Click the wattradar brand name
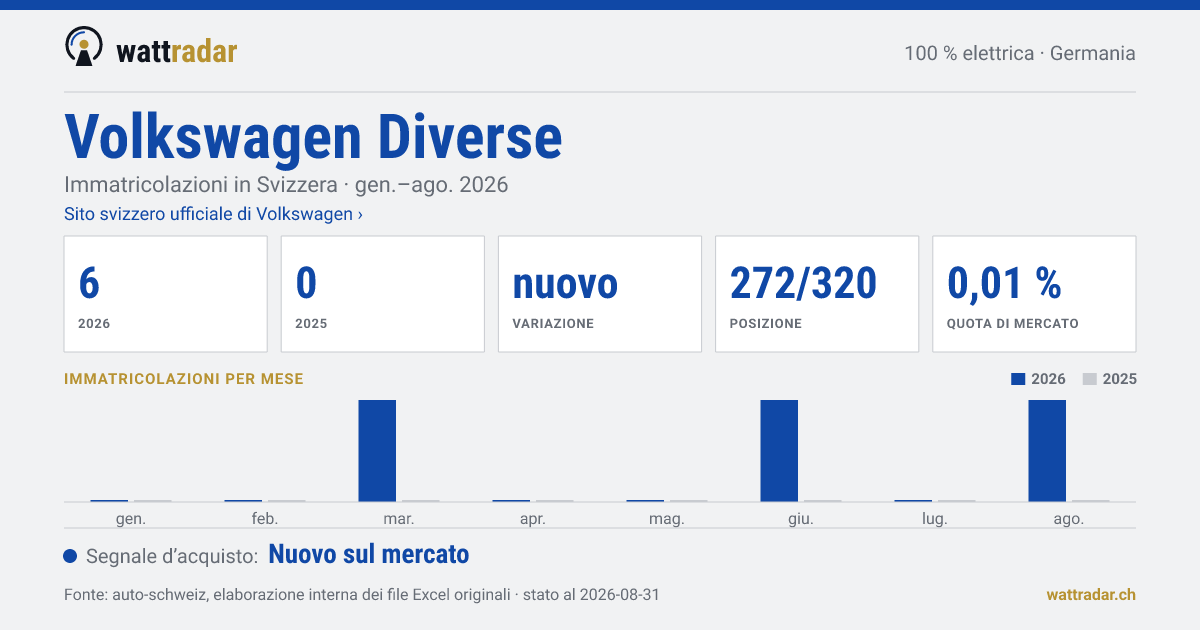The image size is (1200, 630). coord(176,51)
